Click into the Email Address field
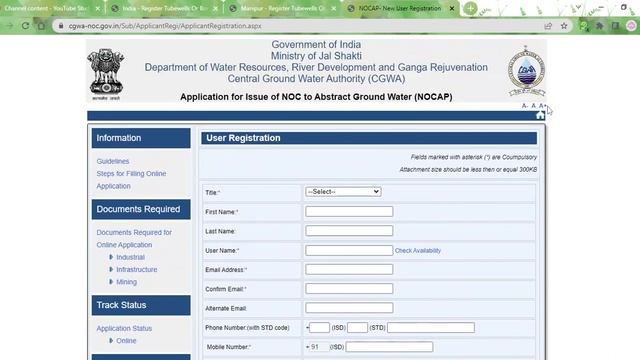Screen dimensions: 640x360 pyautogui.click(x=349, y=269)
